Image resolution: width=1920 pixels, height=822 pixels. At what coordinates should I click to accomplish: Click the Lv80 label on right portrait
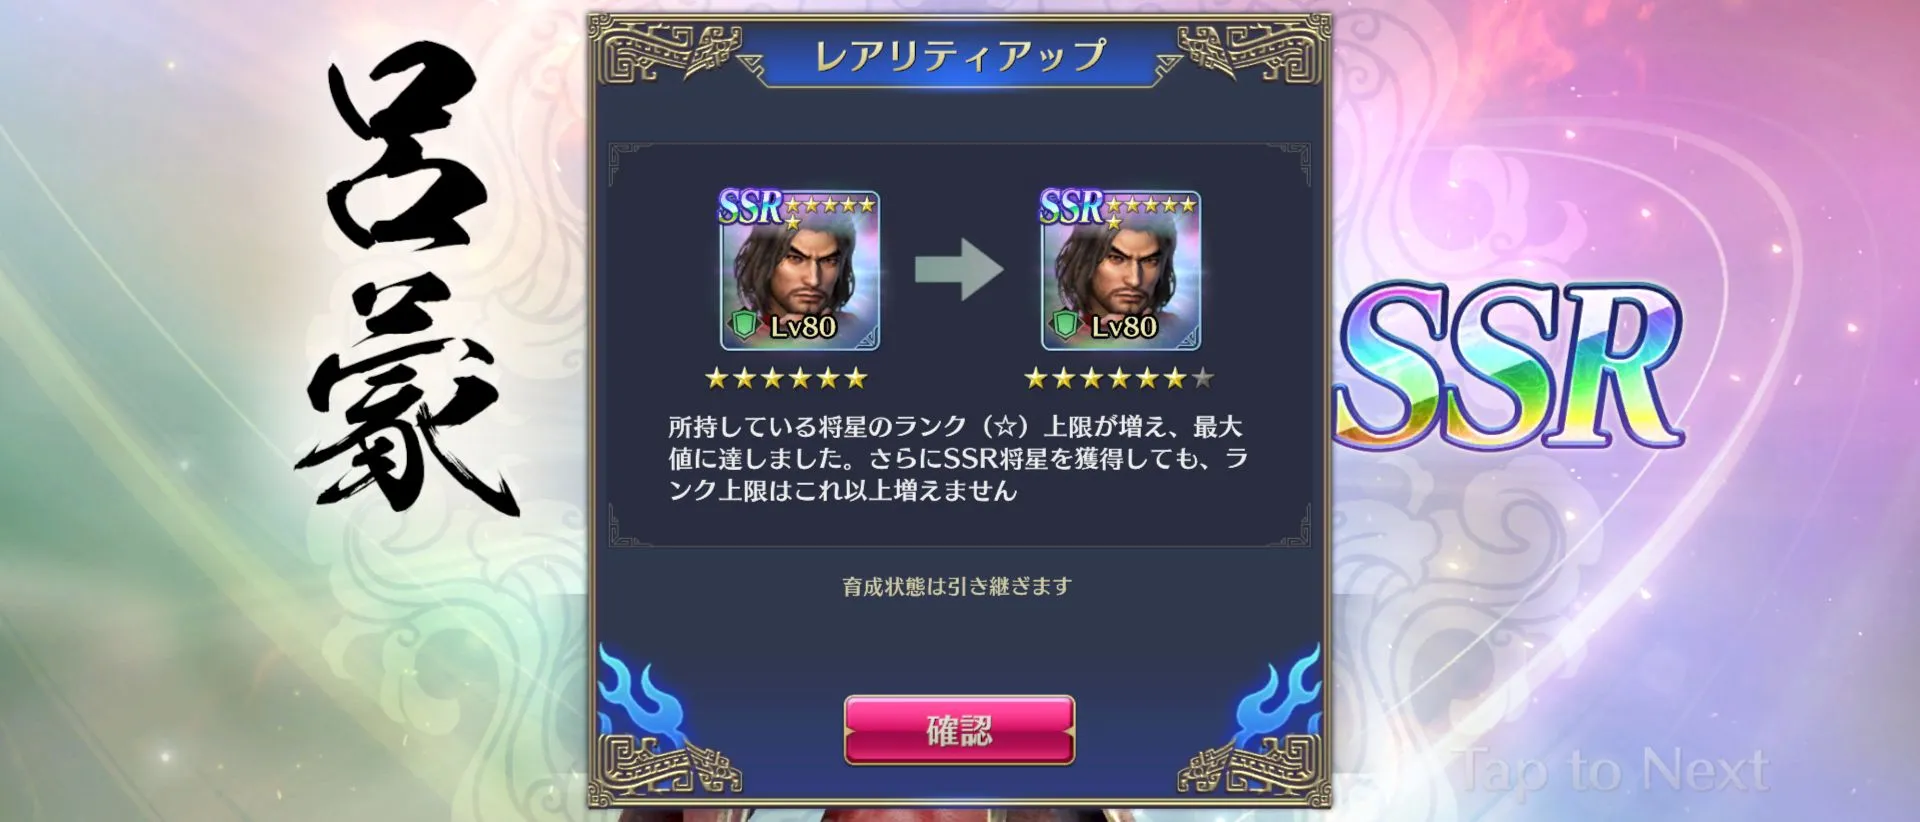1124,327
